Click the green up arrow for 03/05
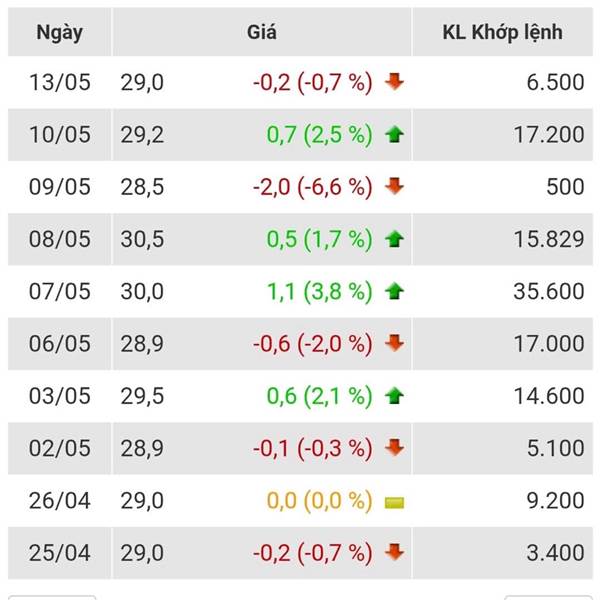The image size is (600, 600). pos(394,396)
